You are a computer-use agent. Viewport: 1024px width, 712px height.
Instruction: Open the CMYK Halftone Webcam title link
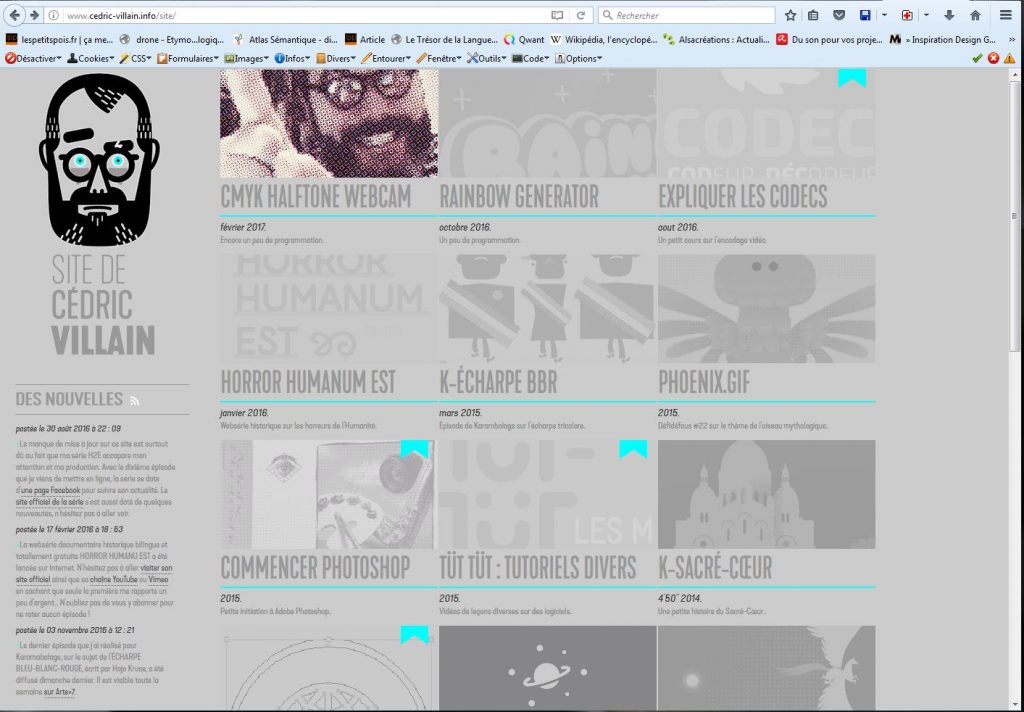pyautogui.click(x=316, y=196)
